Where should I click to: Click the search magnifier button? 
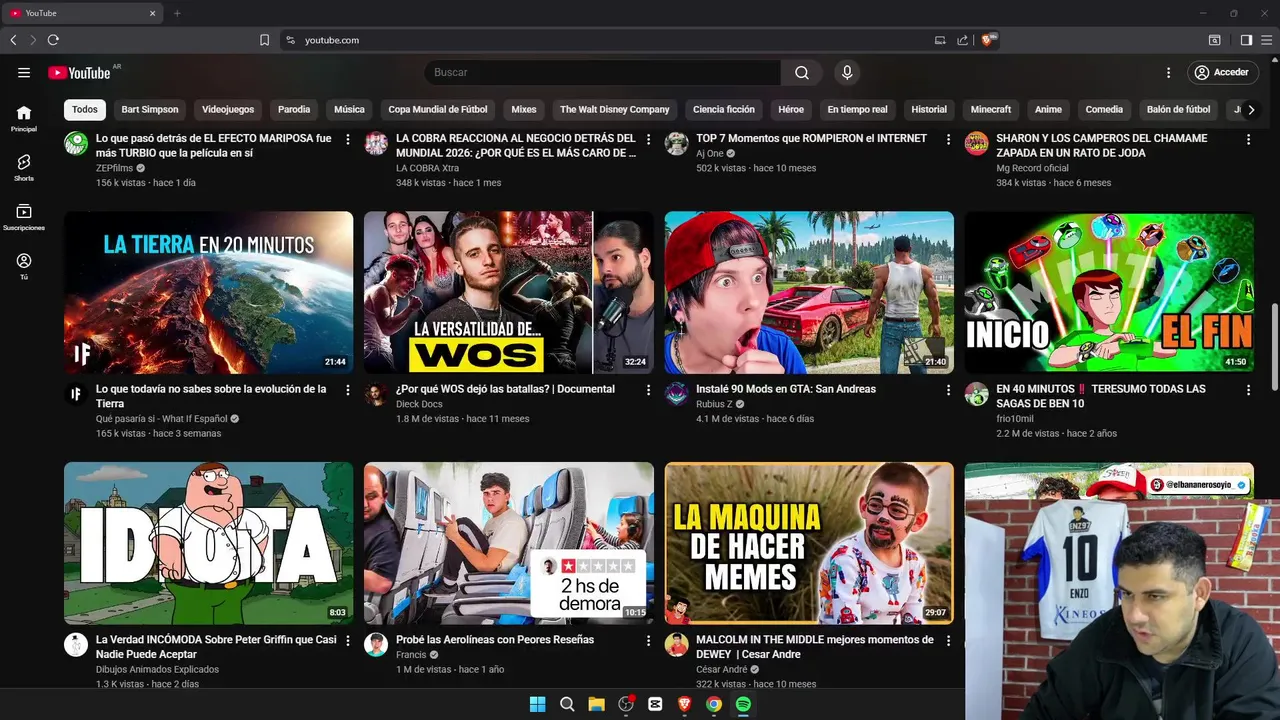click(802, 72)
